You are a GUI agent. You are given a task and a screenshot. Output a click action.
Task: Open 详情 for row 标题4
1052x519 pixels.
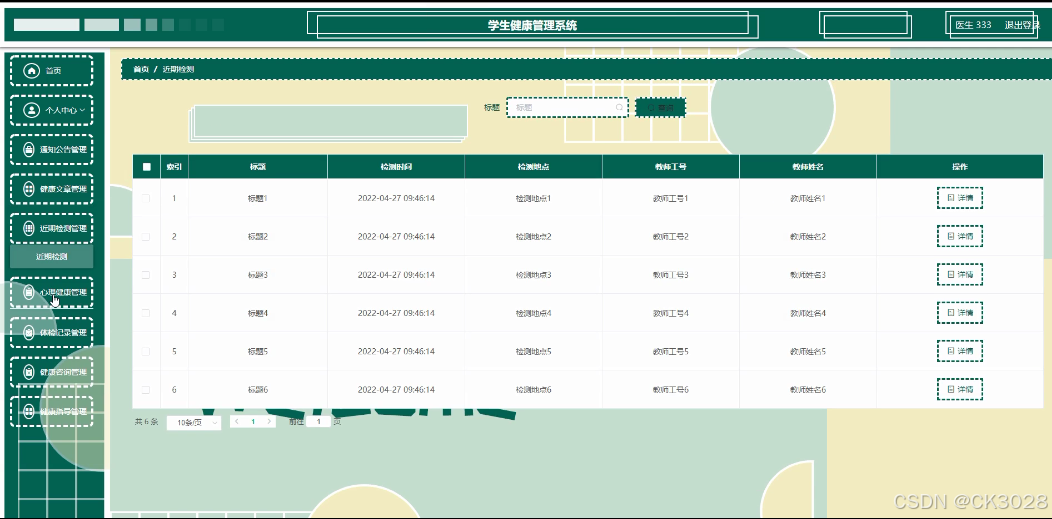point(959,313)
